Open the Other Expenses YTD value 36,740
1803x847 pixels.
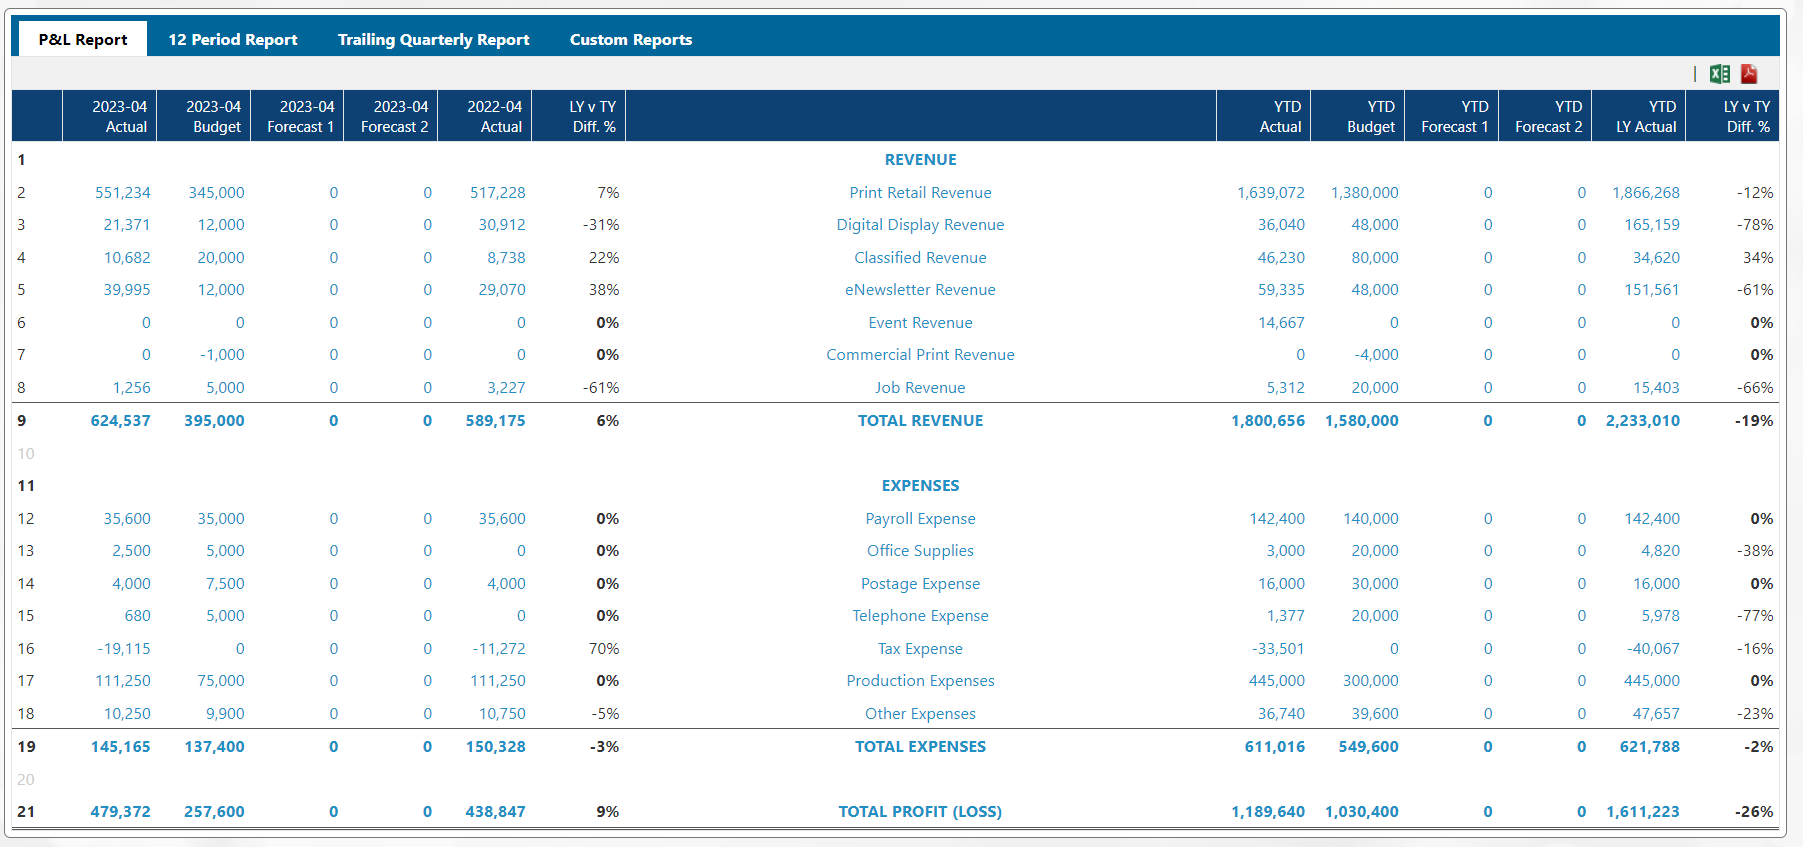1281,714
